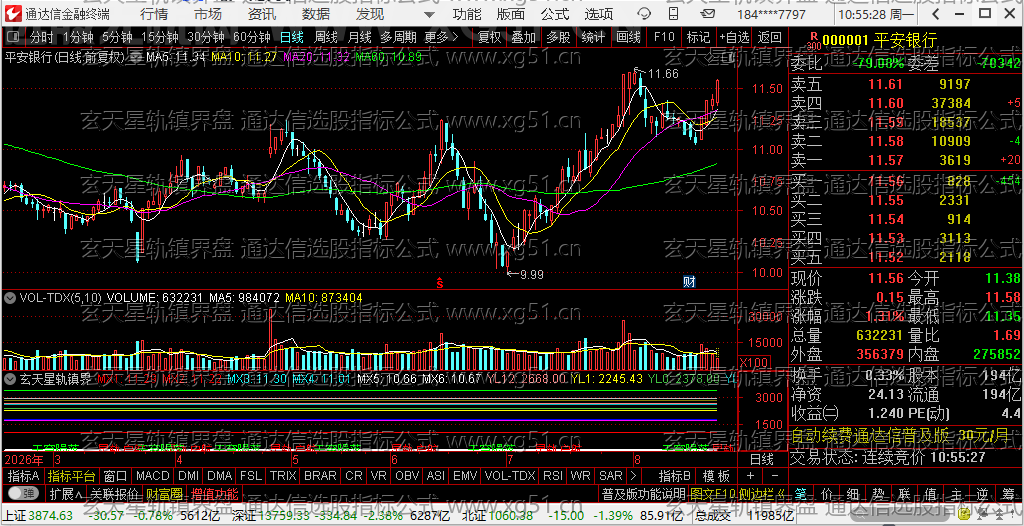Open the 图文F10 link
The height and width of the screenshot is (526, 1024).
click(712, 493)
